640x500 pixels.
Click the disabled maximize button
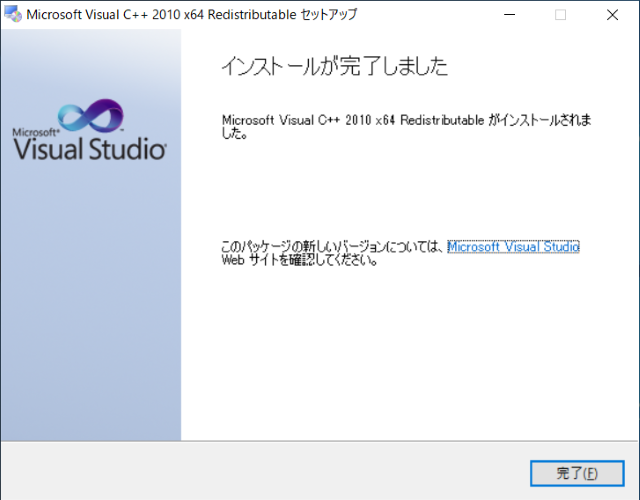click(x=560, y=15)
